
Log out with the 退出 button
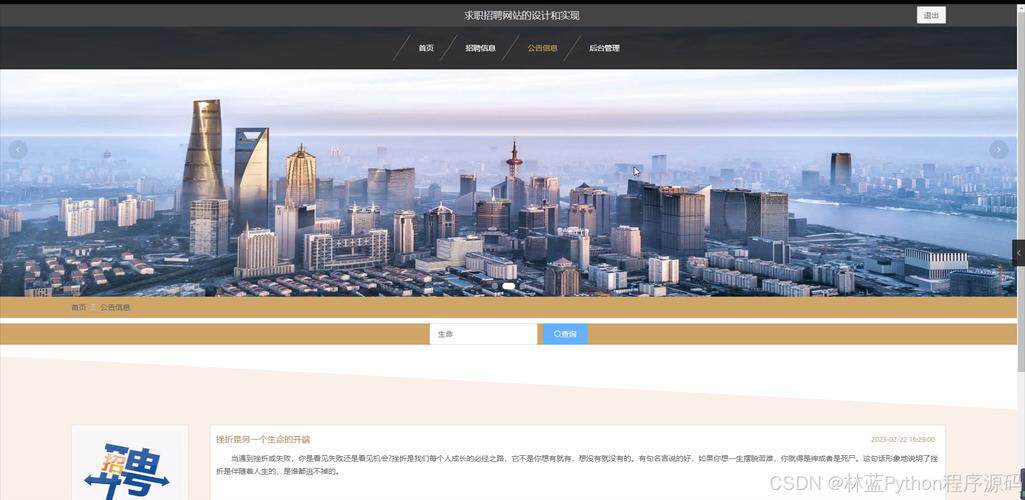[x=931, y=16]
